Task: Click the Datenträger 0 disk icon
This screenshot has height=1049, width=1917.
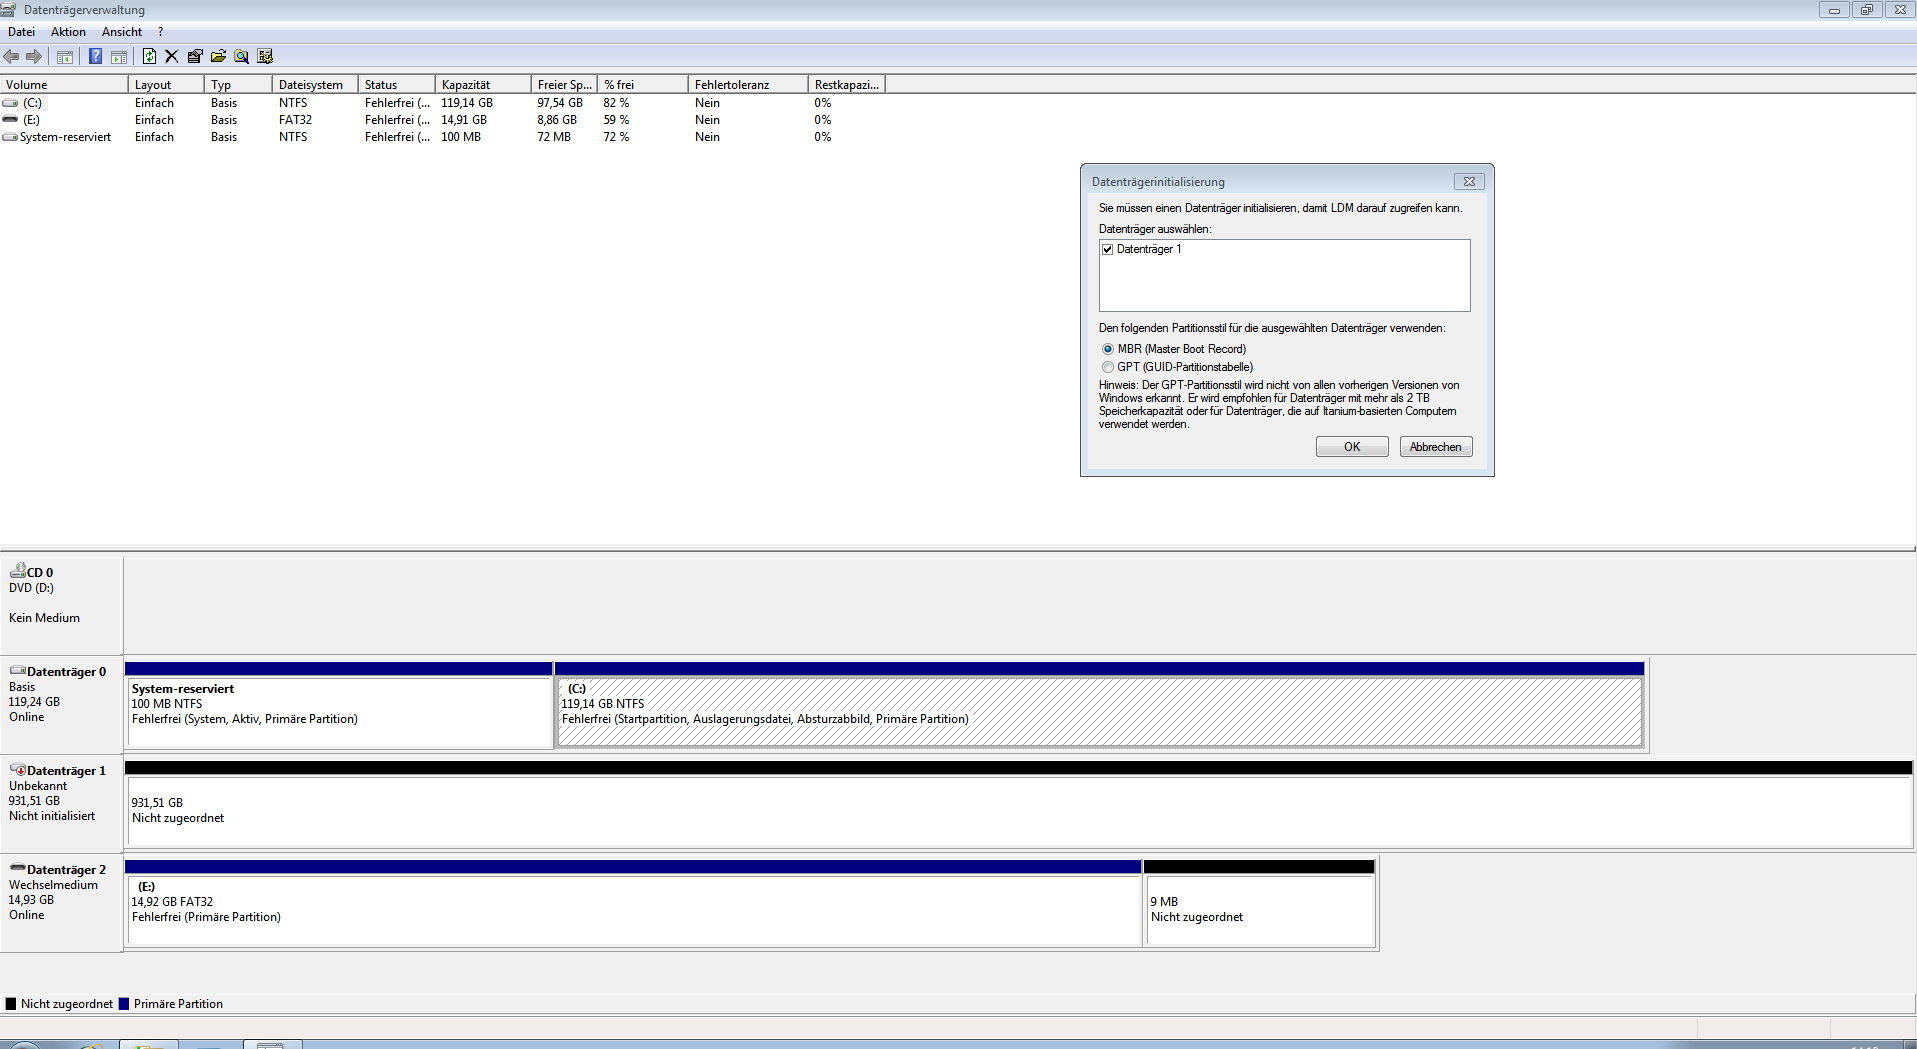Action: pyautogui.click(x=18, y=671)
